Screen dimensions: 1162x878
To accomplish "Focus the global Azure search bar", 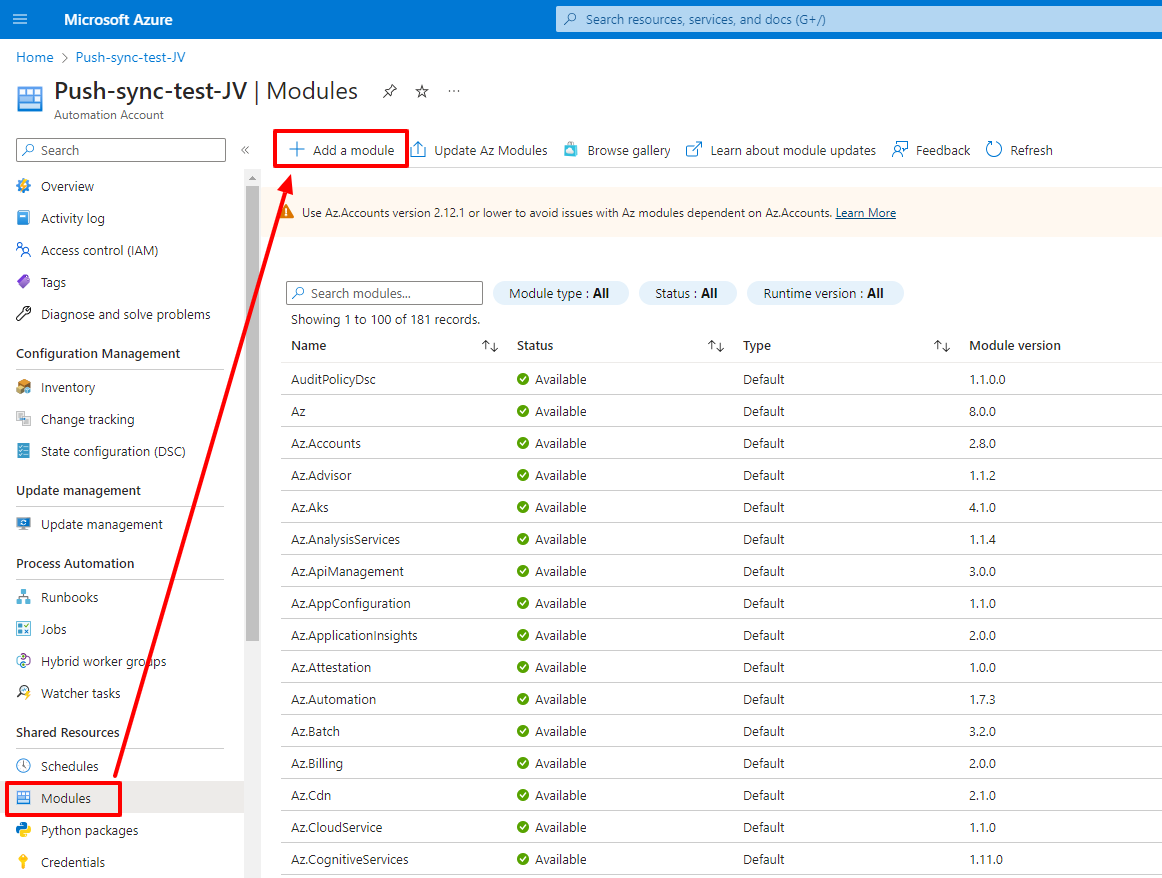I will click(x=859, y=19).
